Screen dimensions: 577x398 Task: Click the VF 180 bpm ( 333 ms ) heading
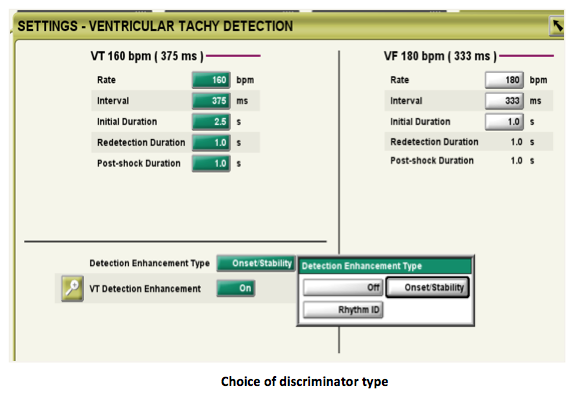440,56
